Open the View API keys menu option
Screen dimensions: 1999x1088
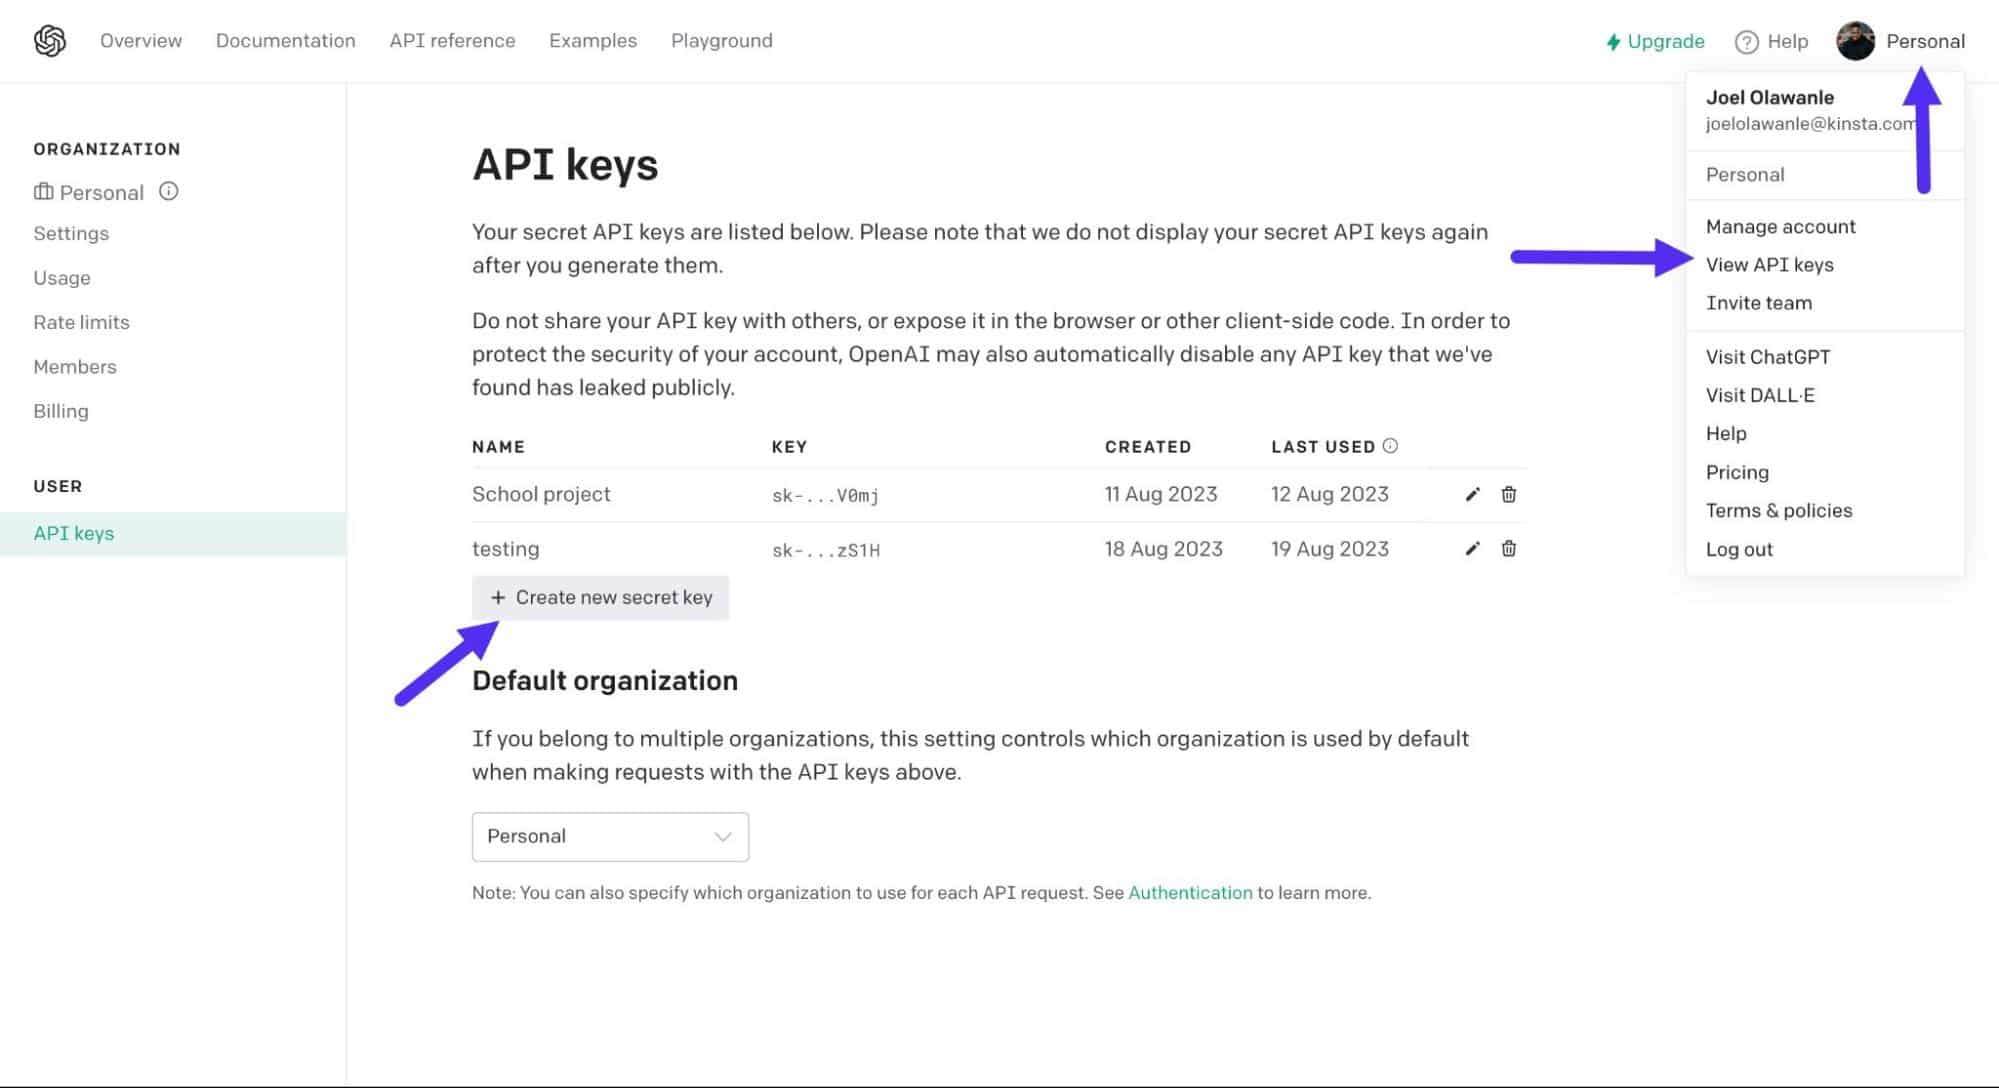tap(1769, 264)
